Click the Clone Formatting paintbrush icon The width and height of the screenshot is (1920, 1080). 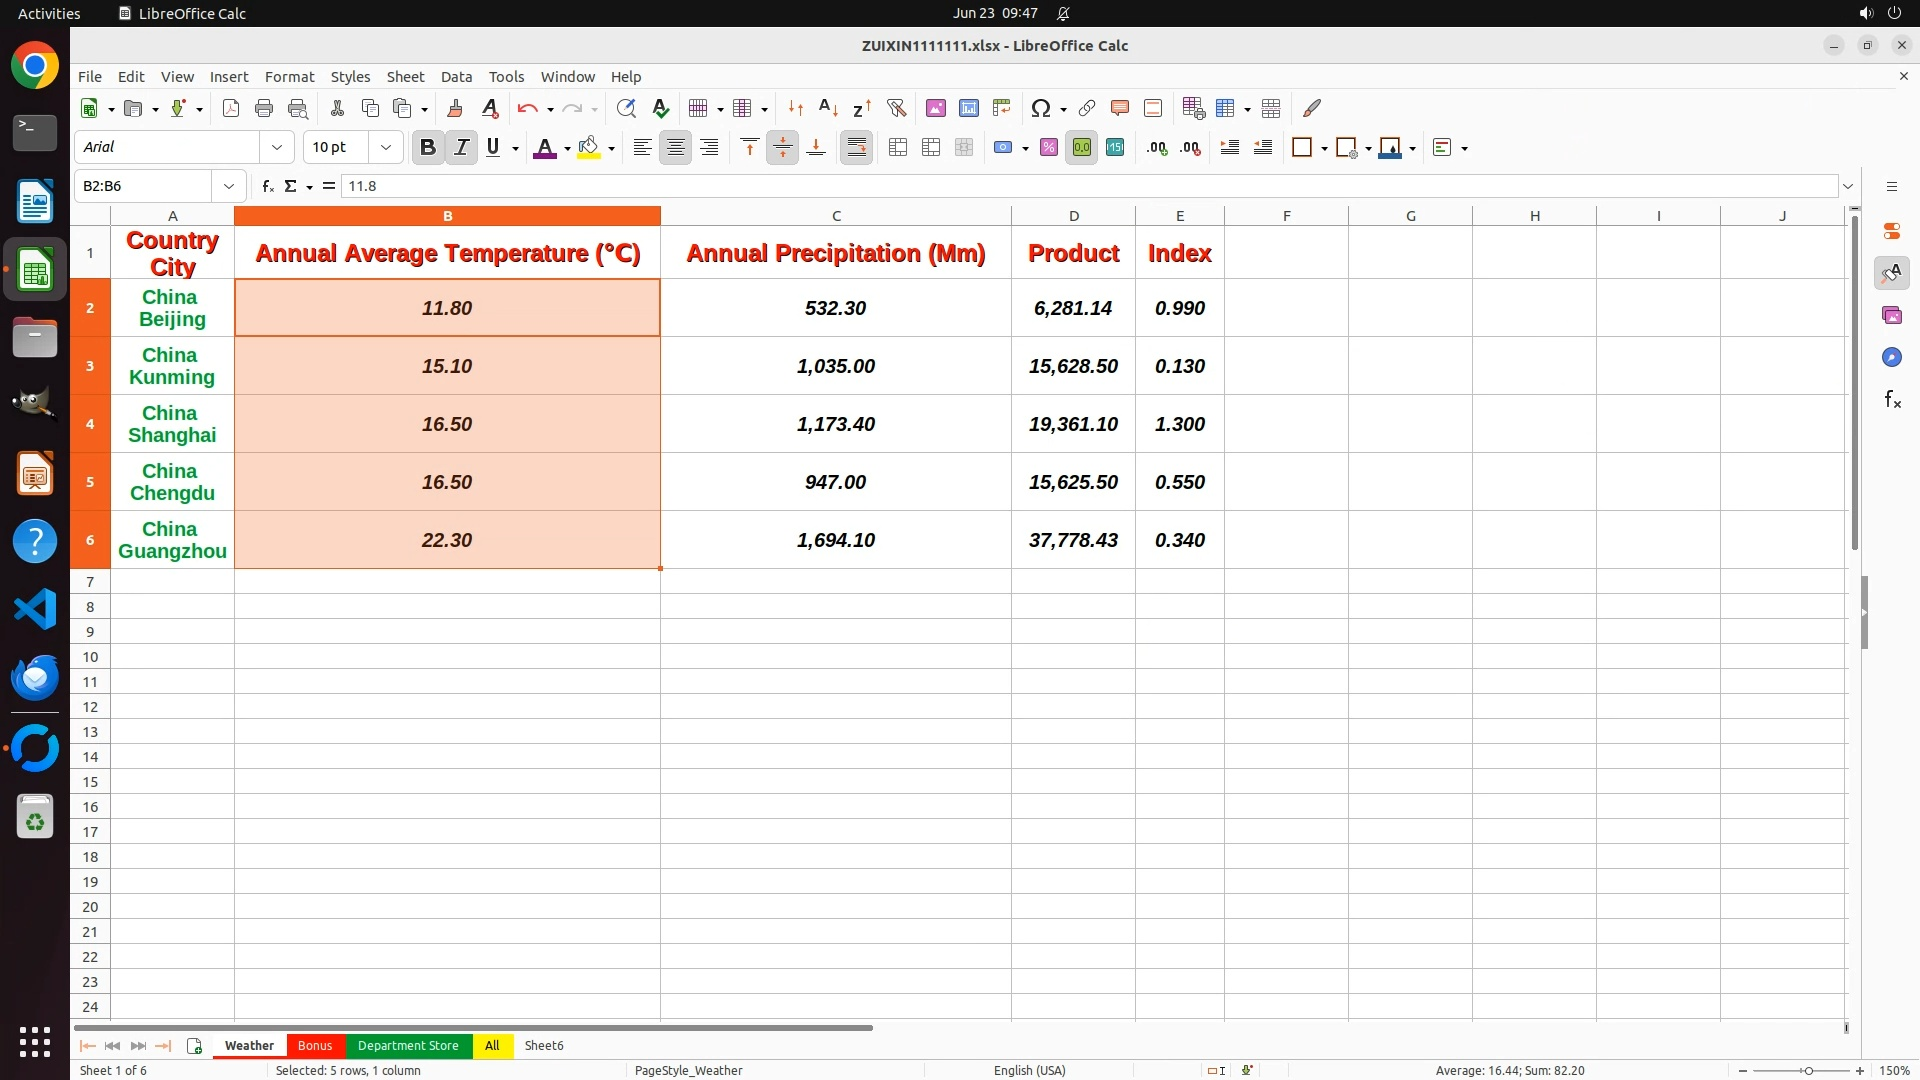coord(455,108)
